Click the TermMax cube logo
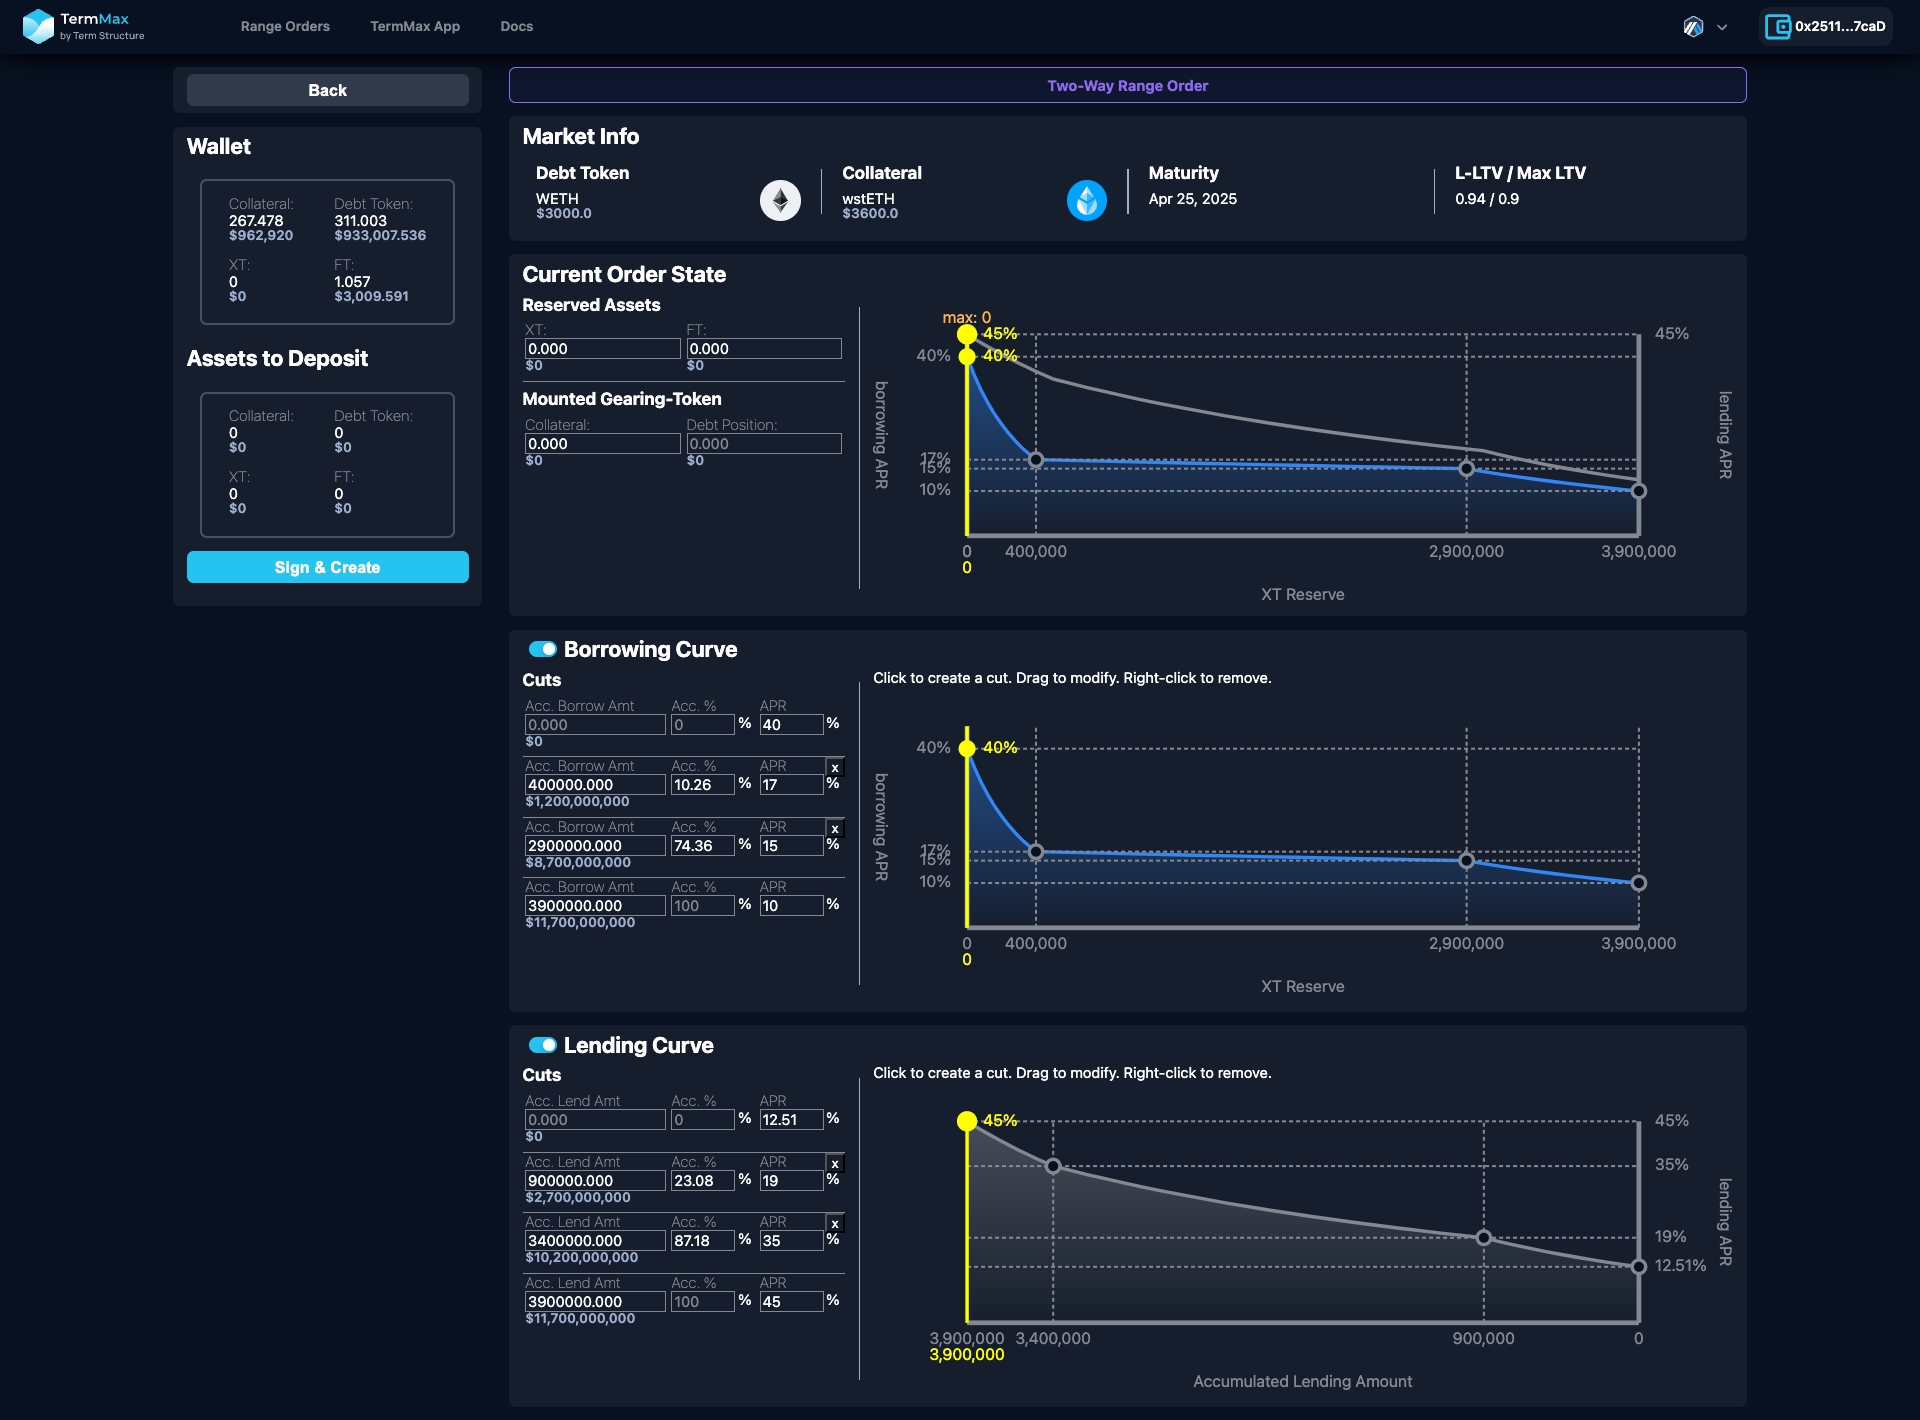Image resolution: width=1920 pixels, height=1420 pixels. tap(38, 26)
